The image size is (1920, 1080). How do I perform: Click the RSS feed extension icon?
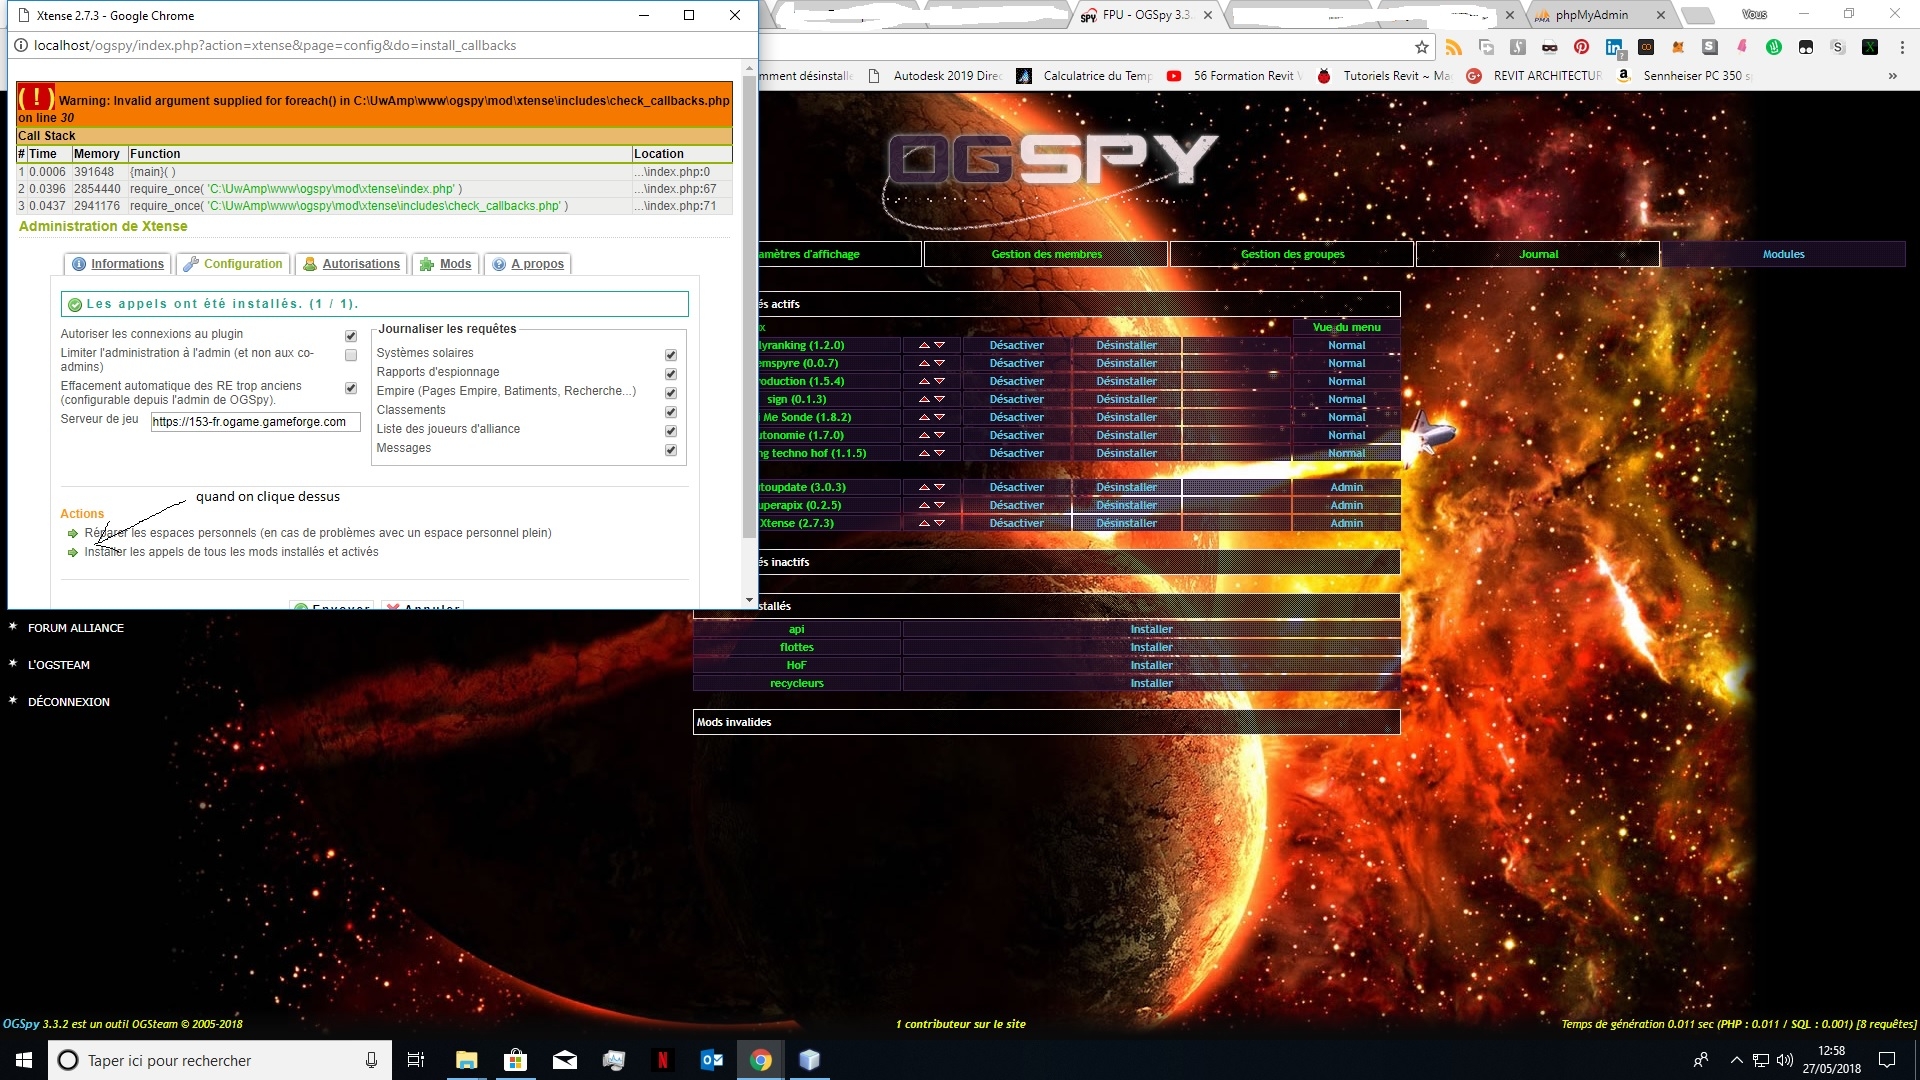(x=1454, y=47)
